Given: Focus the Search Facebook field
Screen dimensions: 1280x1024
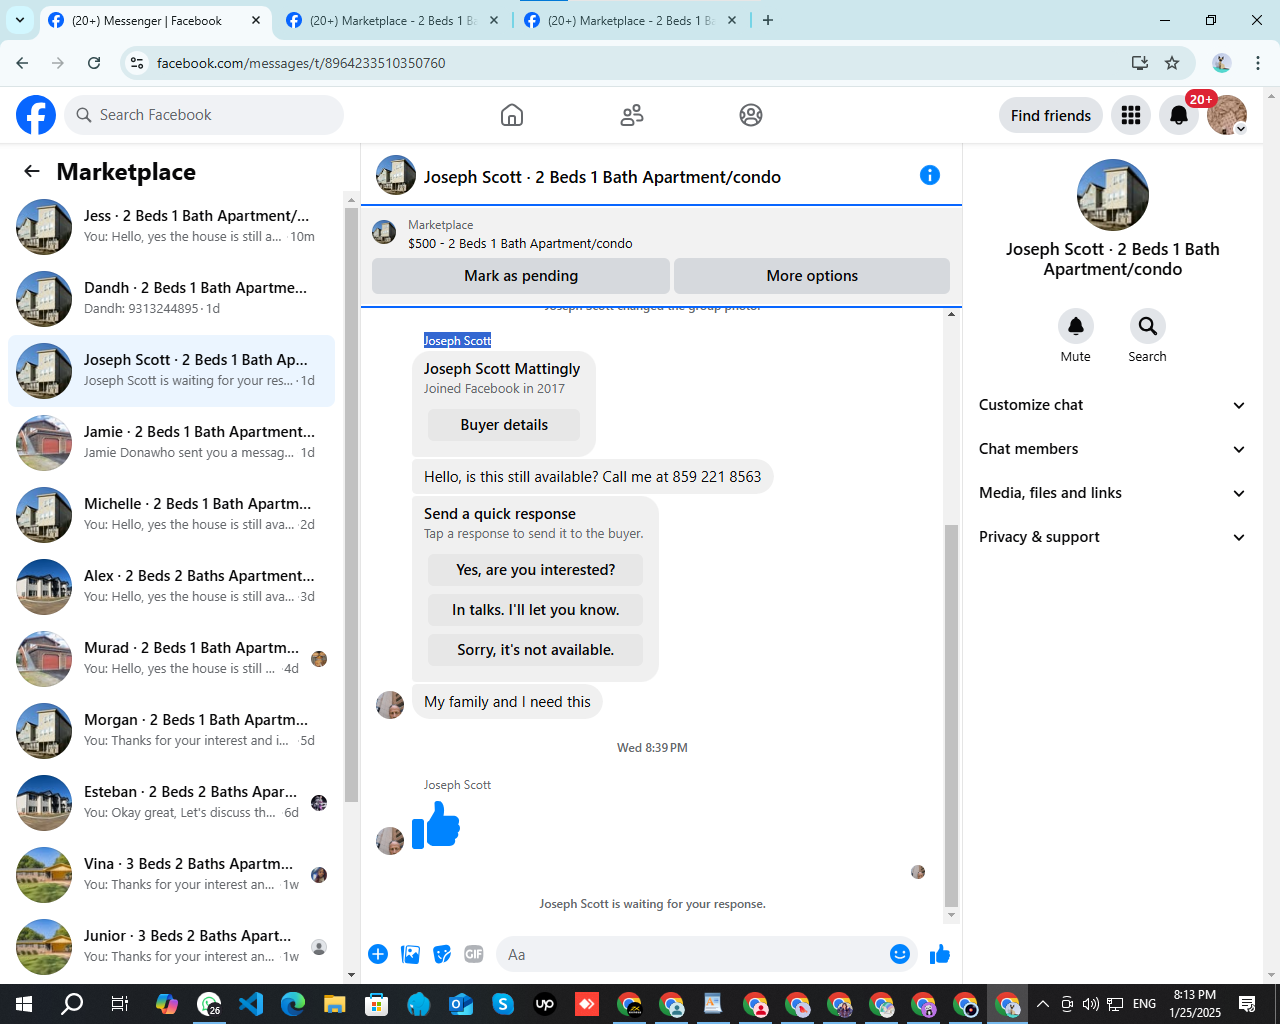Looking at the screenshot, I should tap(204, 115).
